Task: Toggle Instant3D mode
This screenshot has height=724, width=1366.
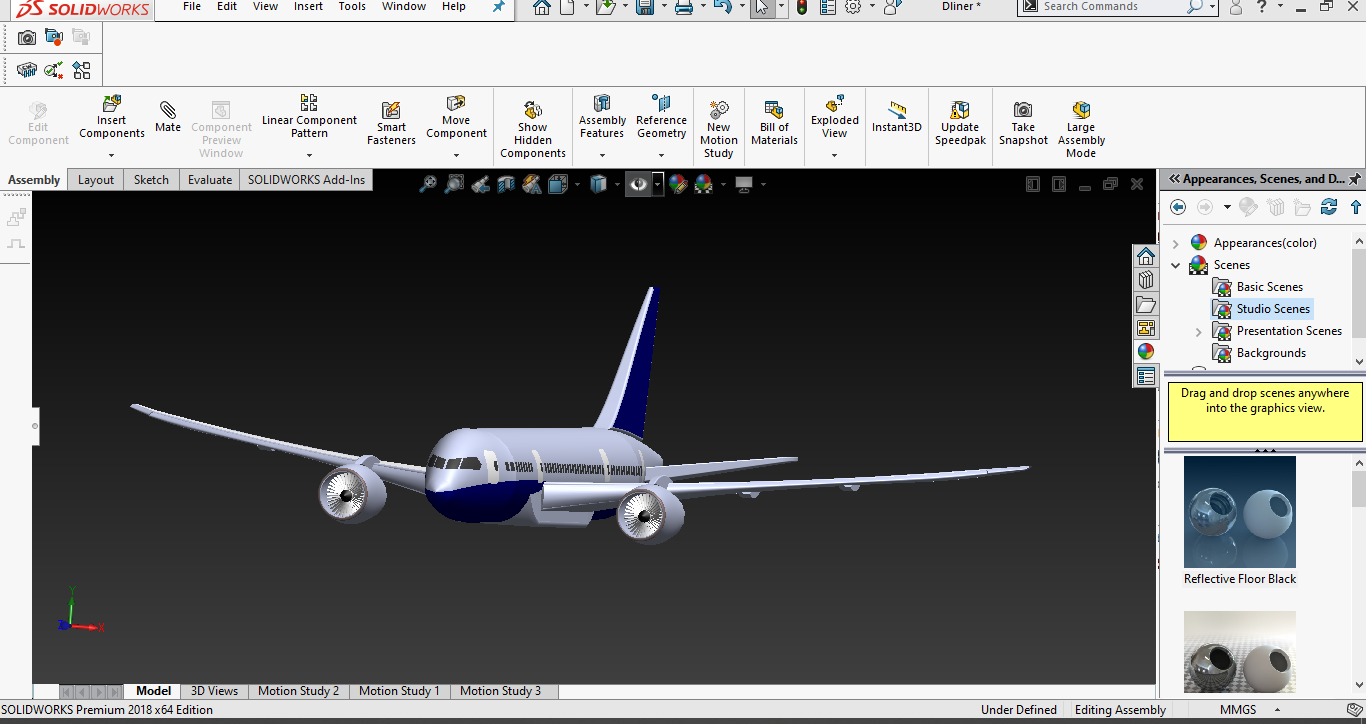Action: [x=896, y=116]
